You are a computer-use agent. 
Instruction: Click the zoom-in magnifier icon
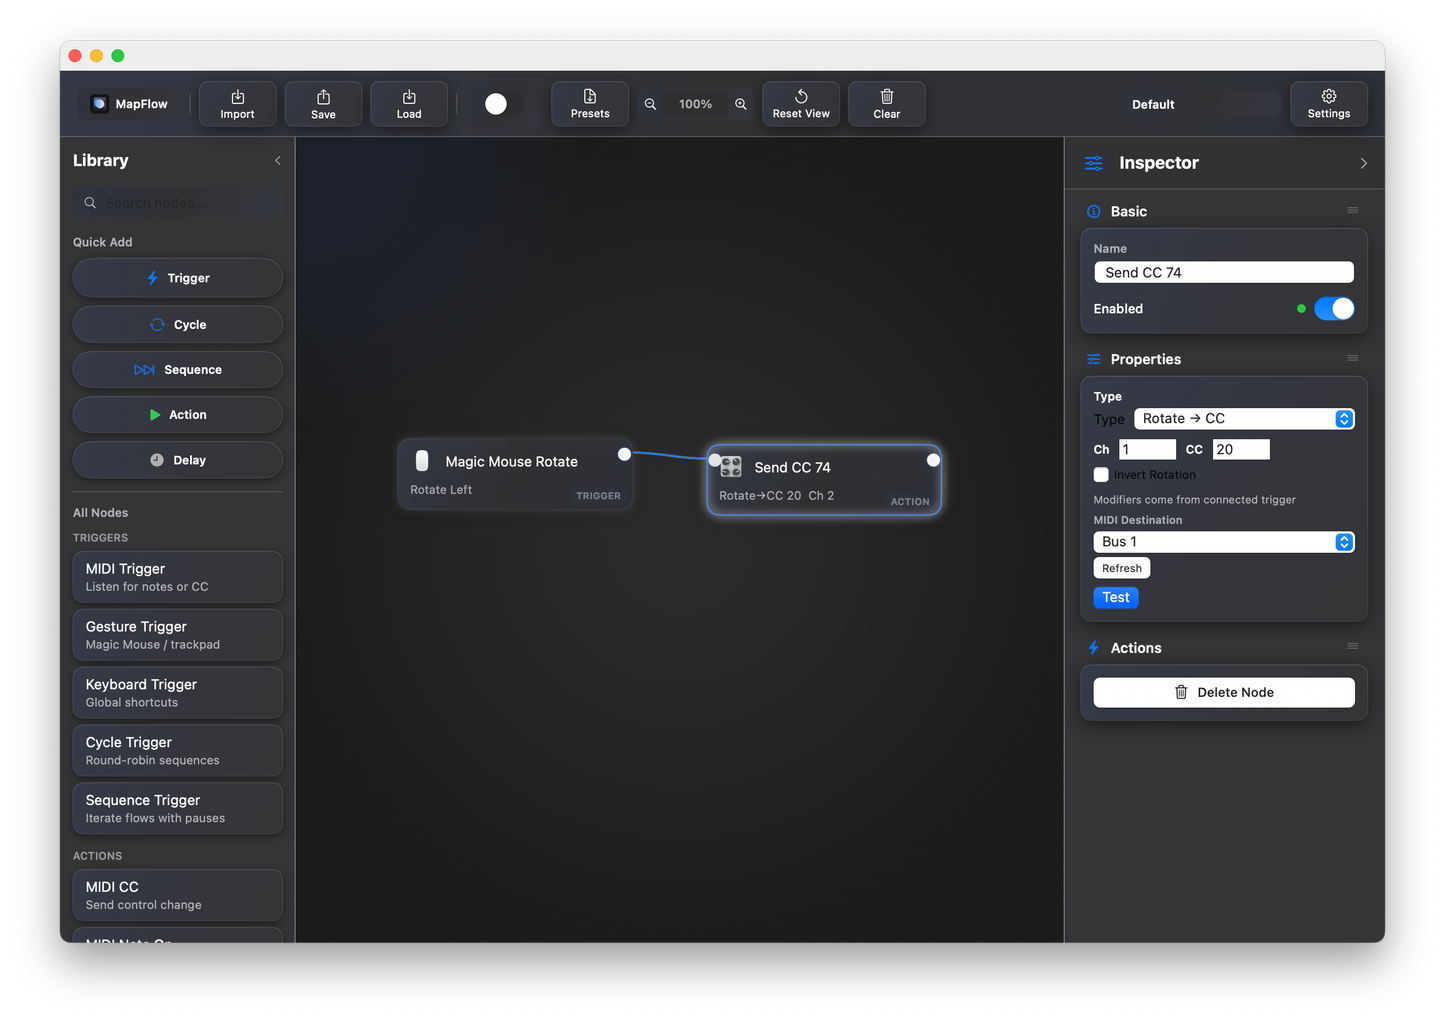(741, 103)
